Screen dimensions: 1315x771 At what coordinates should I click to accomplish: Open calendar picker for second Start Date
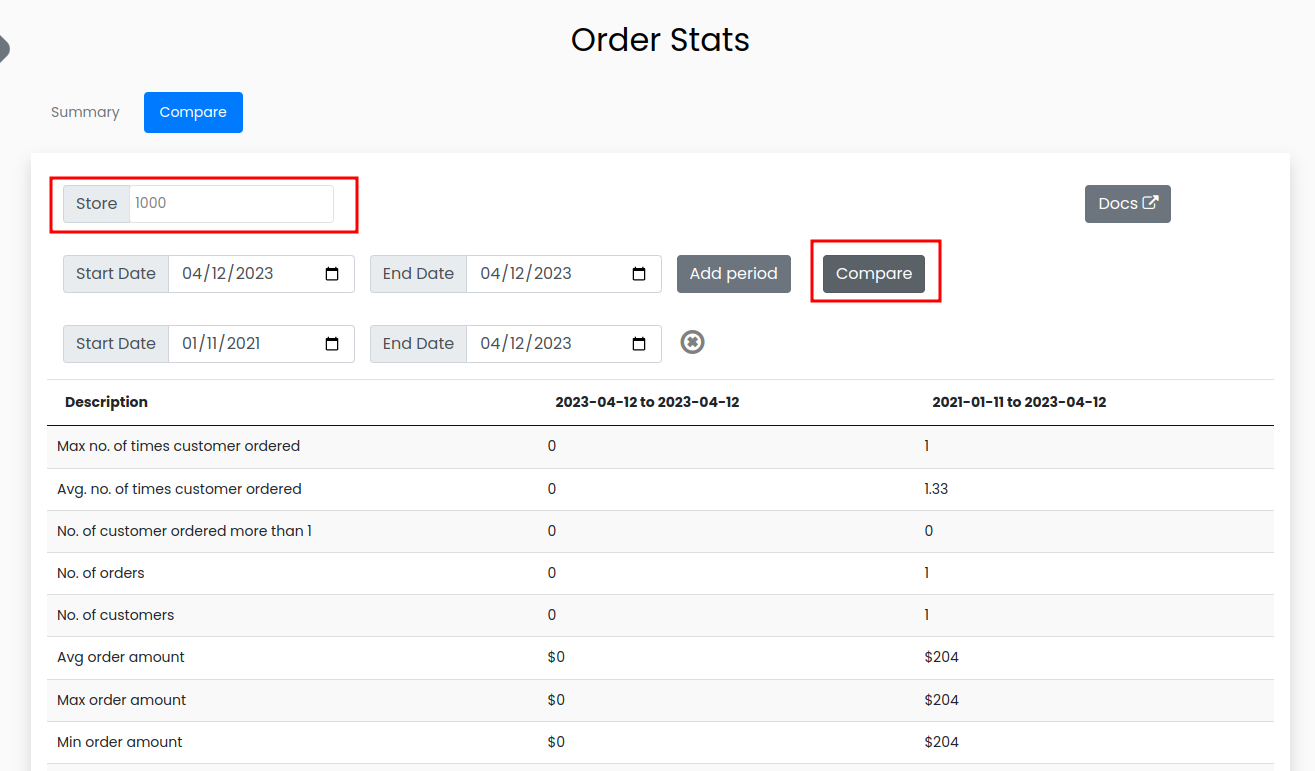[332, 344]
